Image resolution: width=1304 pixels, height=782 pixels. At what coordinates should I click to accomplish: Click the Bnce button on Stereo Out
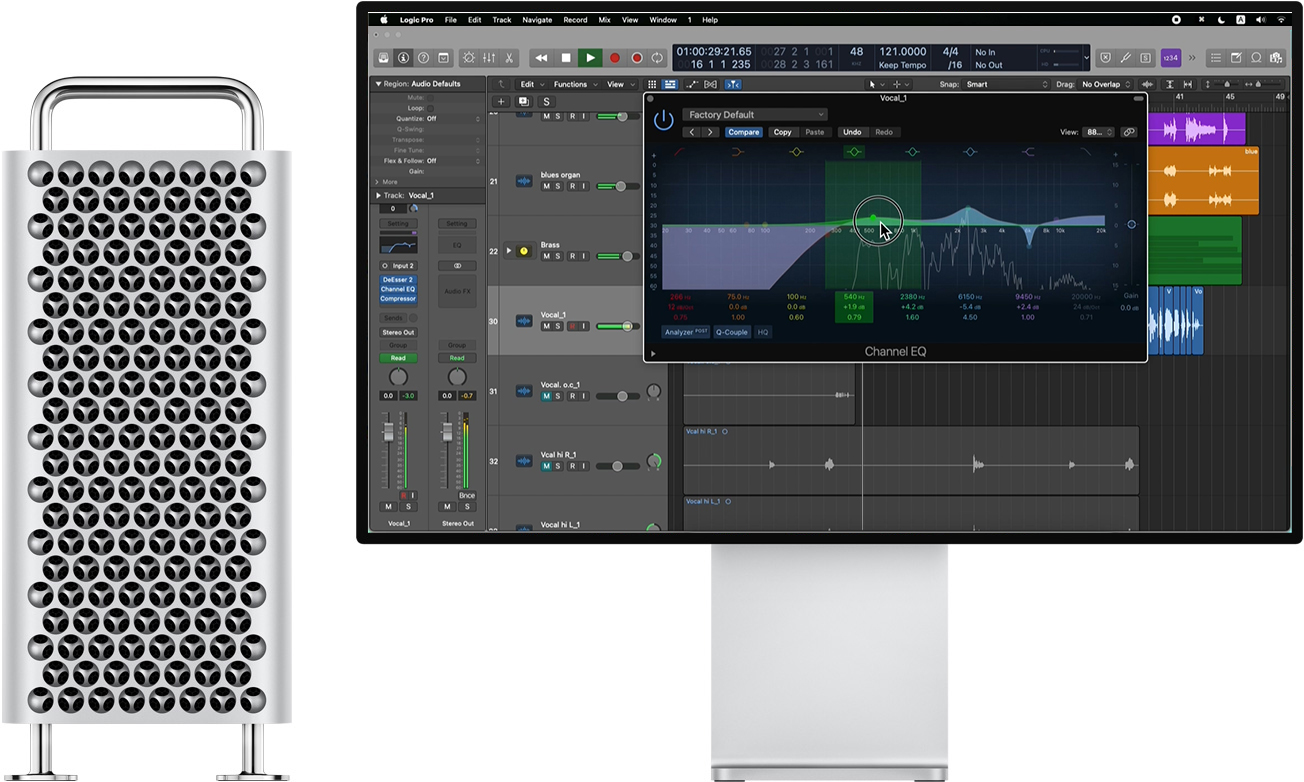467,496
